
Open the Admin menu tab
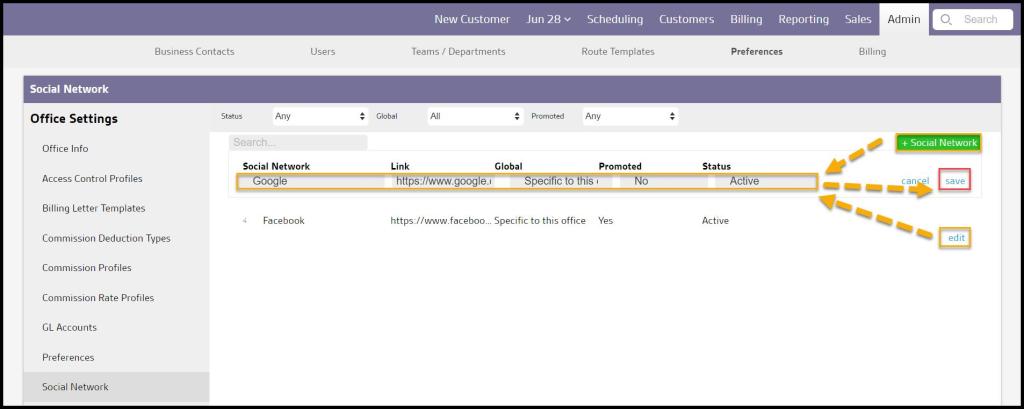(x=904, y=19)
